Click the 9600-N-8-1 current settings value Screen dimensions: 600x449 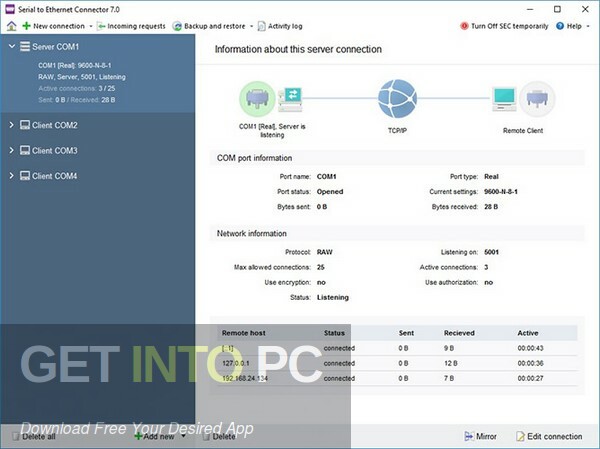501,191
